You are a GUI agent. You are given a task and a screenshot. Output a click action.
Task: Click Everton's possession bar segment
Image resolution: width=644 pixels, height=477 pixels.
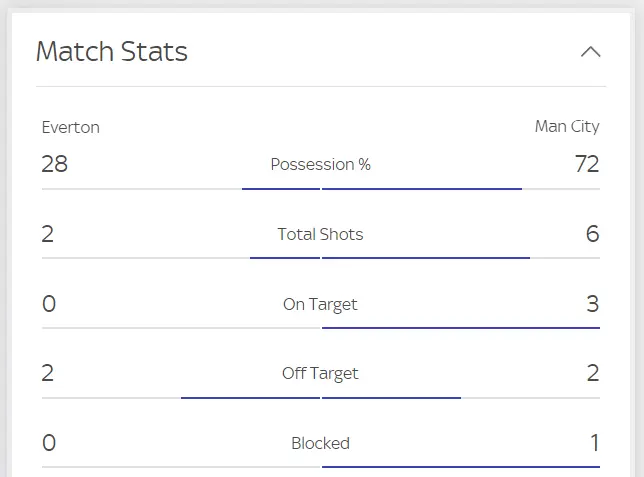(281, 188)
